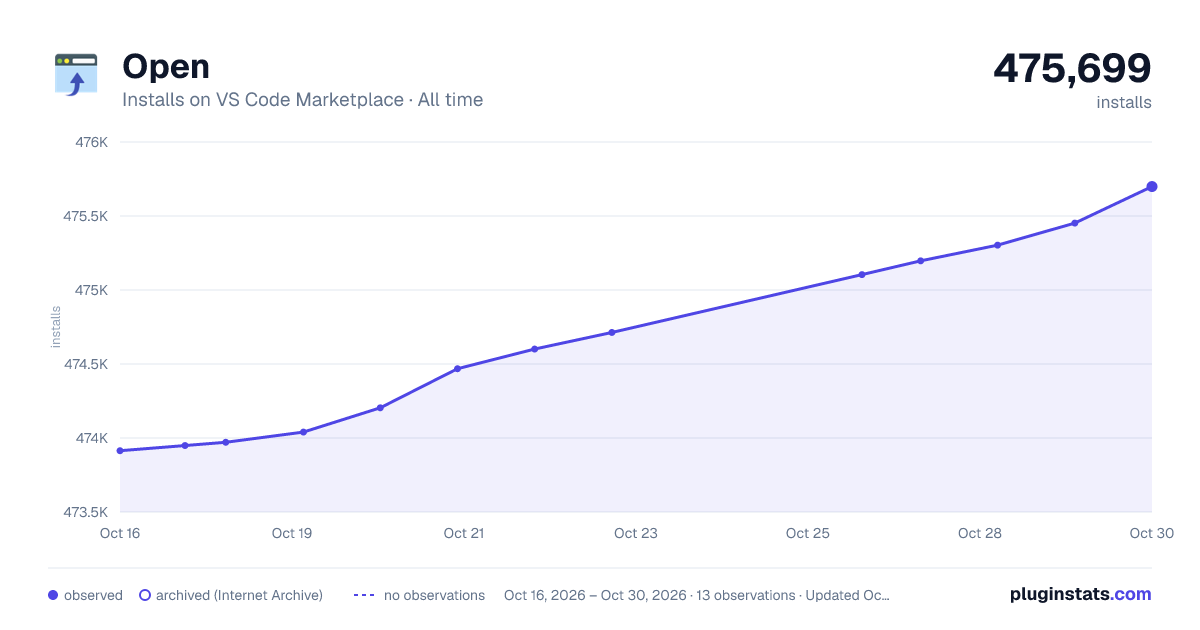The image size is (1200, 630).
Task: Open the pluginstats.com link
Action: [1081, 594]
